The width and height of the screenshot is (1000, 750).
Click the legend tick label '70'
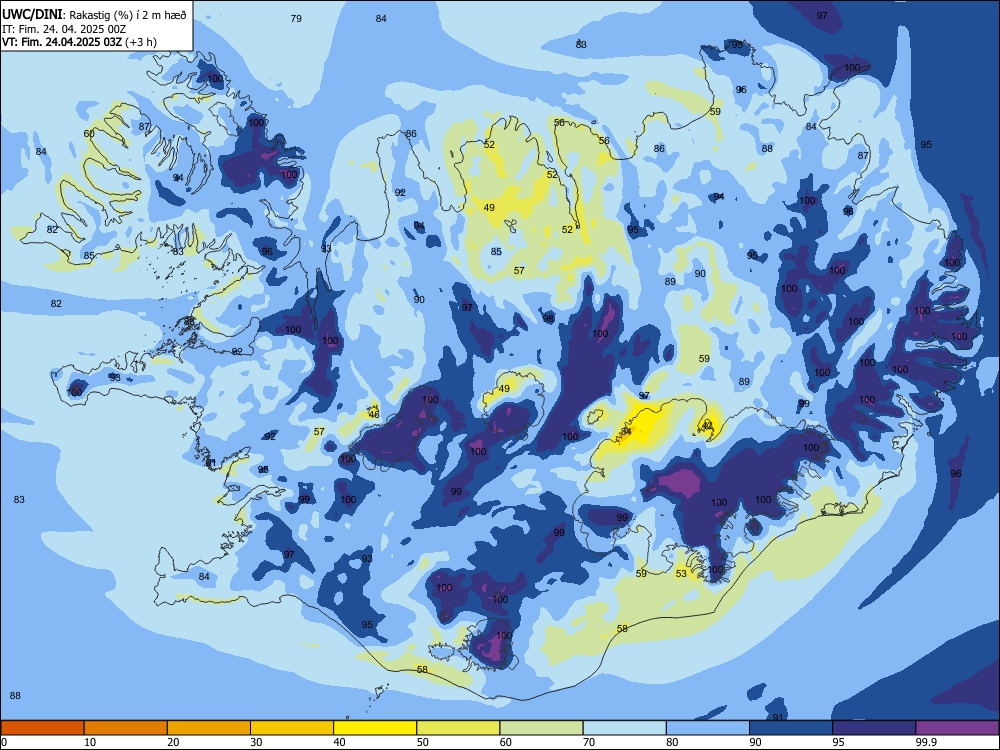pos(589,742)
